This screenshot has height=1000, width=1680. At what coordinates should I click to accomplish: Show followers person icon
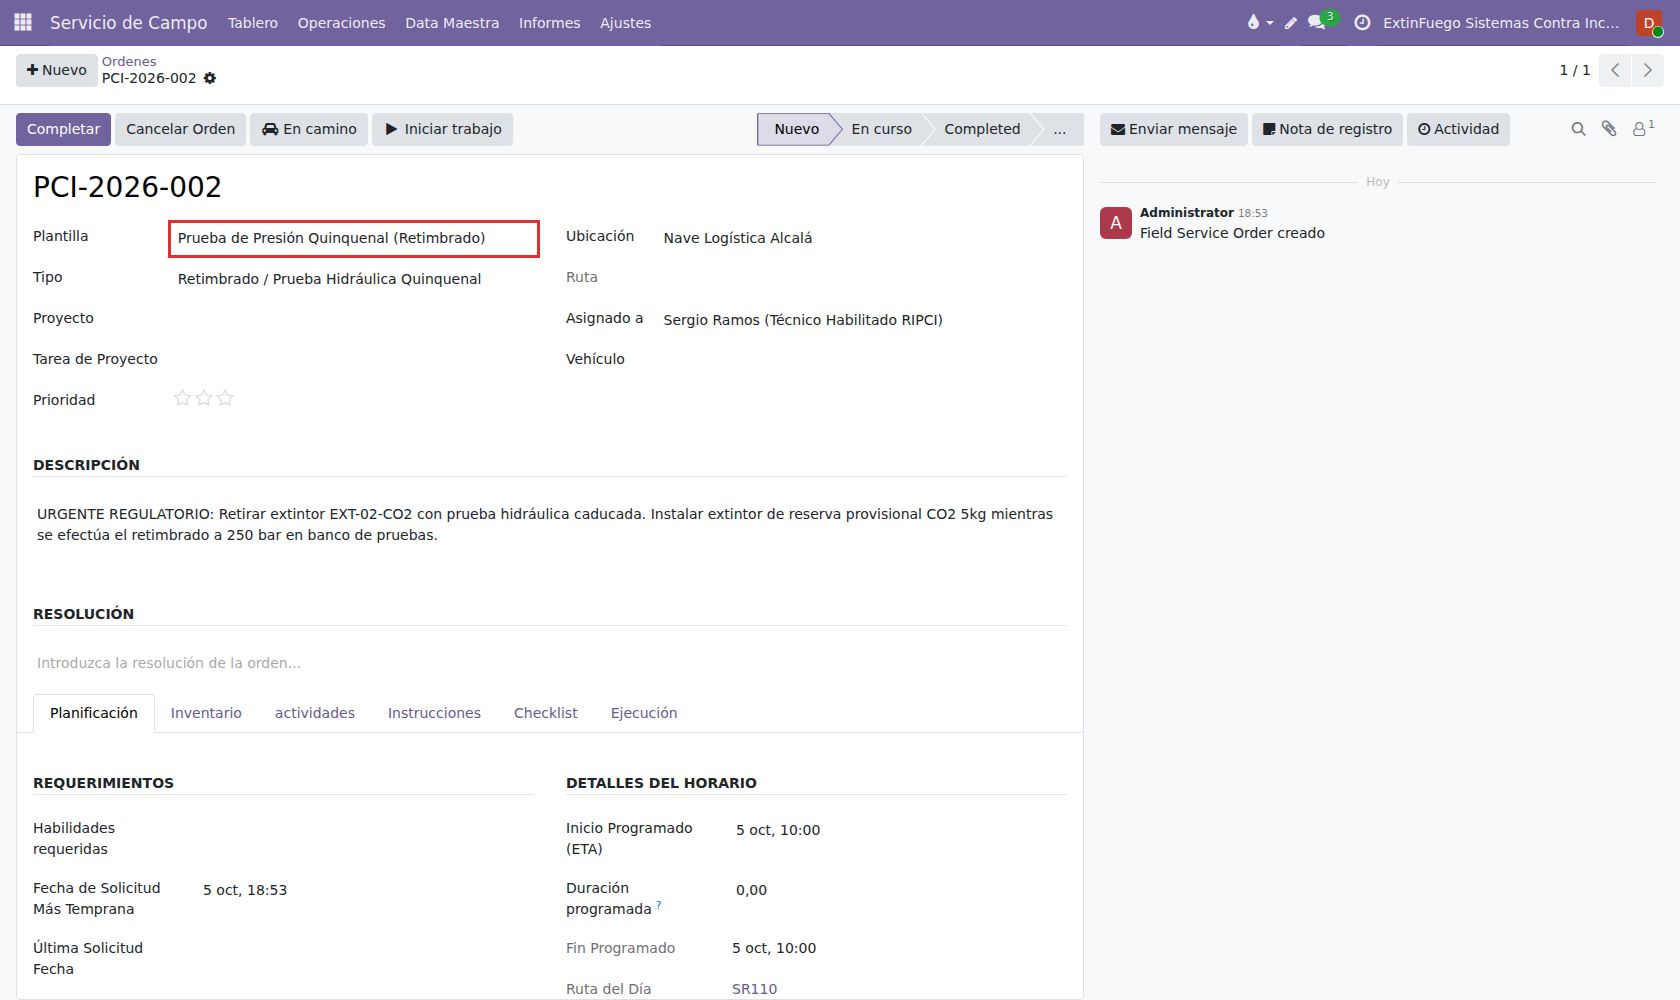(x=1643, y=128)
